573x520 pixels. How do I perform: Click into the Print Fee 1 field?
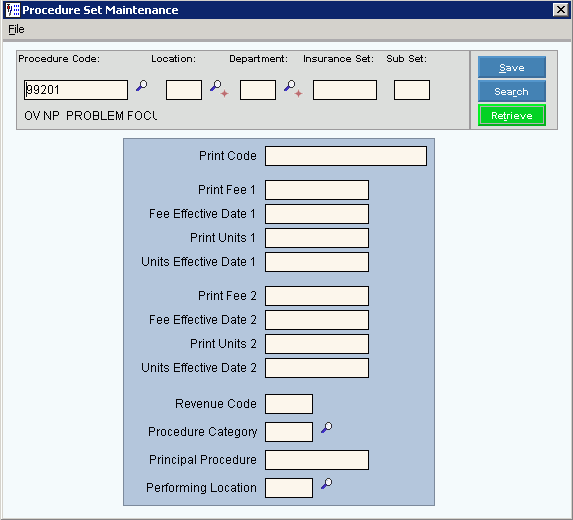(x=317, y=190)
